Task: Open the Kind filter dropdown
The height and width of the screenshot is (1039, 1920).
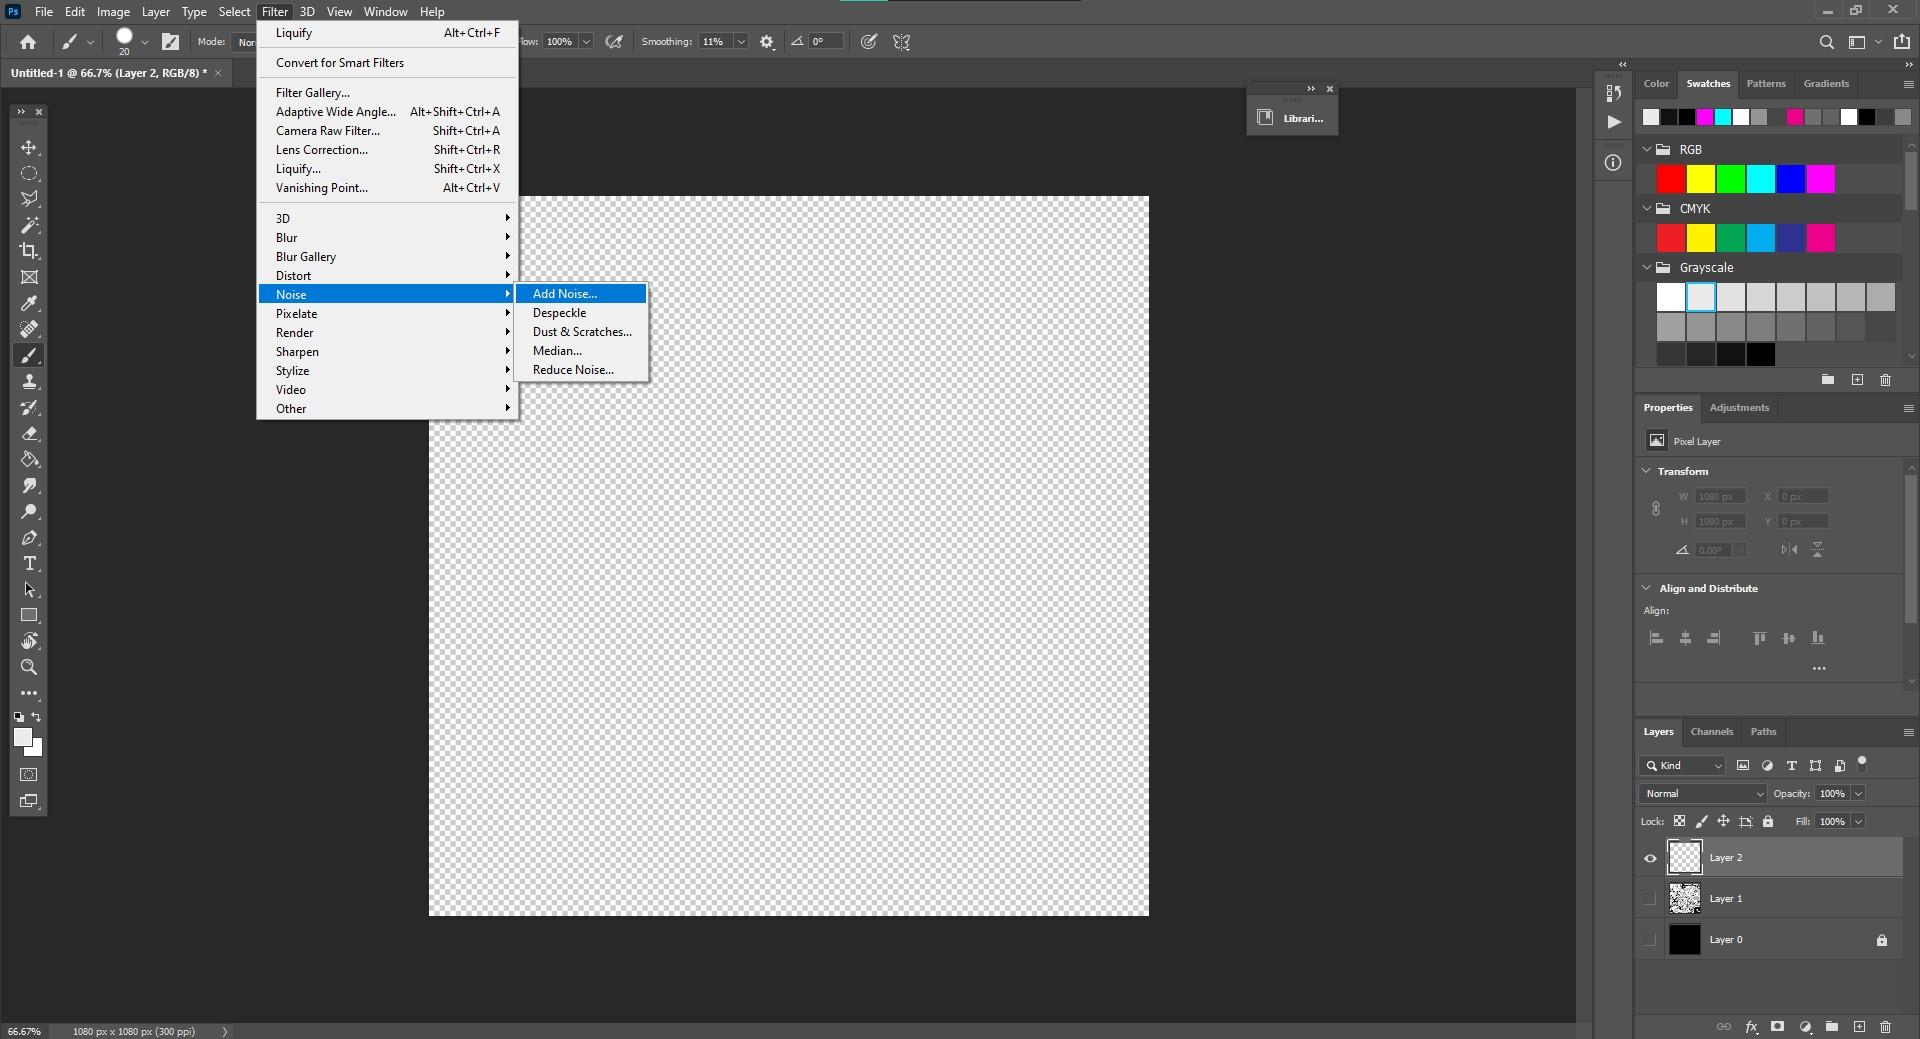Action: coord(1682,765)
